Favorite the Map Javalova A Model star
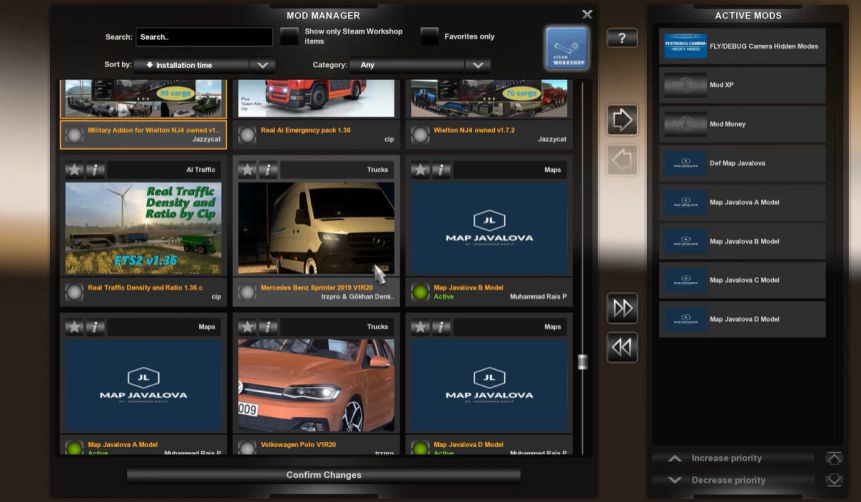The image size is (861, 502). [74, 327]
